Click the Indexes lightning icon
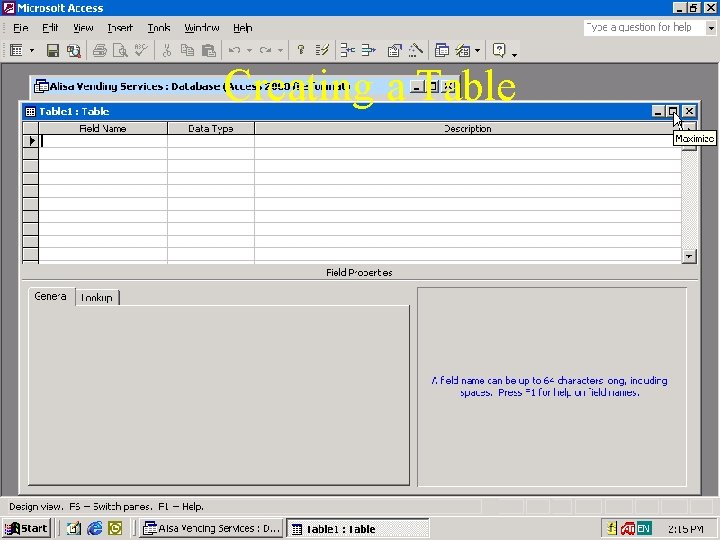This screenshot has height=540, width=720. pyautogui.click(x=322, y=51)
